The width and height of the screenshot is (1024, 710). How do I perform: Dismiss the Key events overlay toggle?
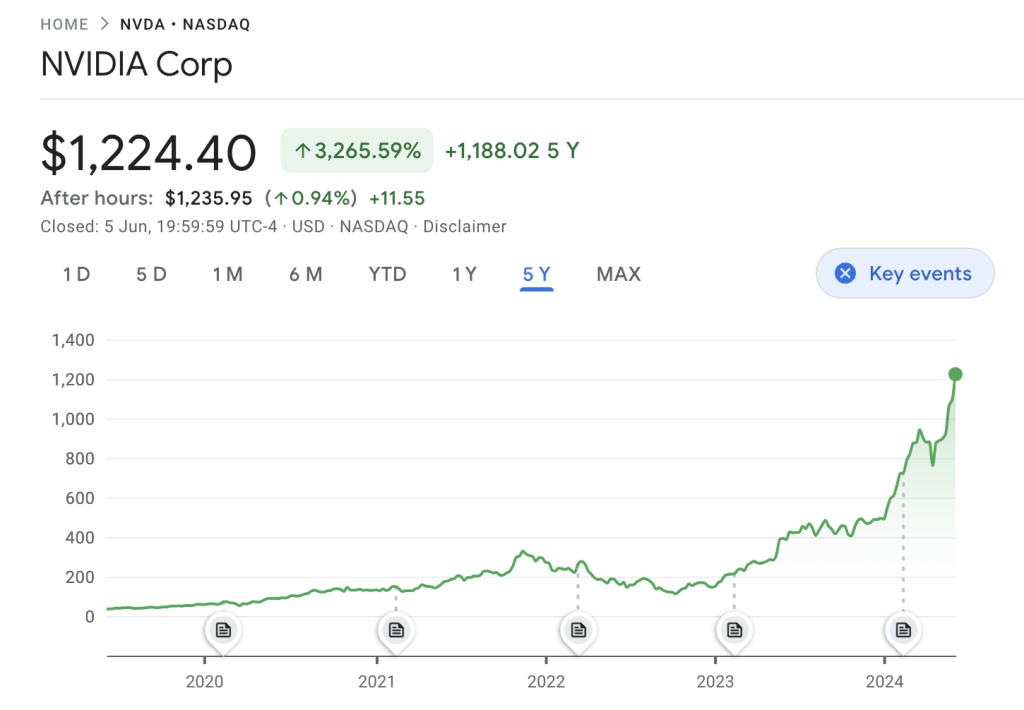[904, 273]
